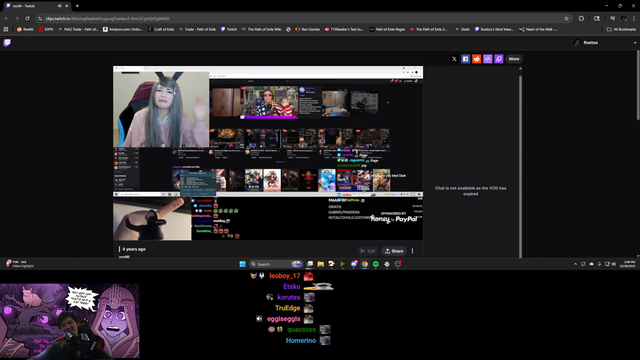Click the page vertical scrollbar
This screenshot has width=640, height=360.
(638, 86)
